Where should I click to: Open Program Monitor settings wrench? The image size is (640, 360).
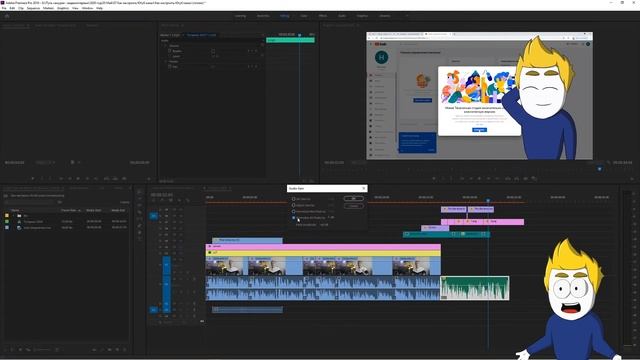click(608, 162)
